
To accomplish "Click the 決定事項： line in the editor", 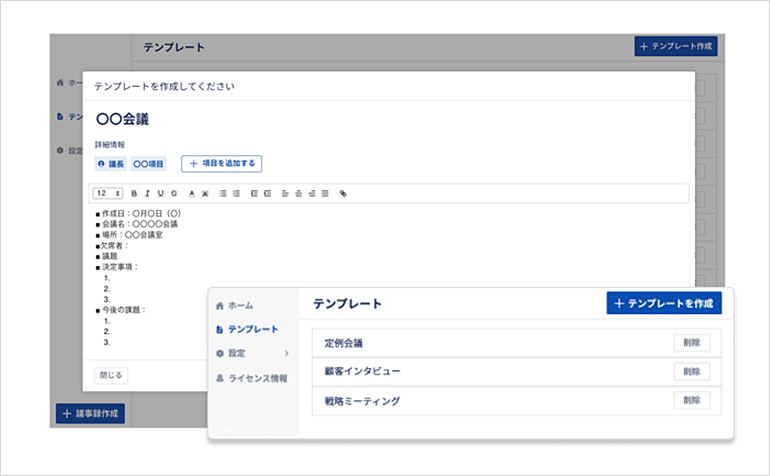I will 117,267.
